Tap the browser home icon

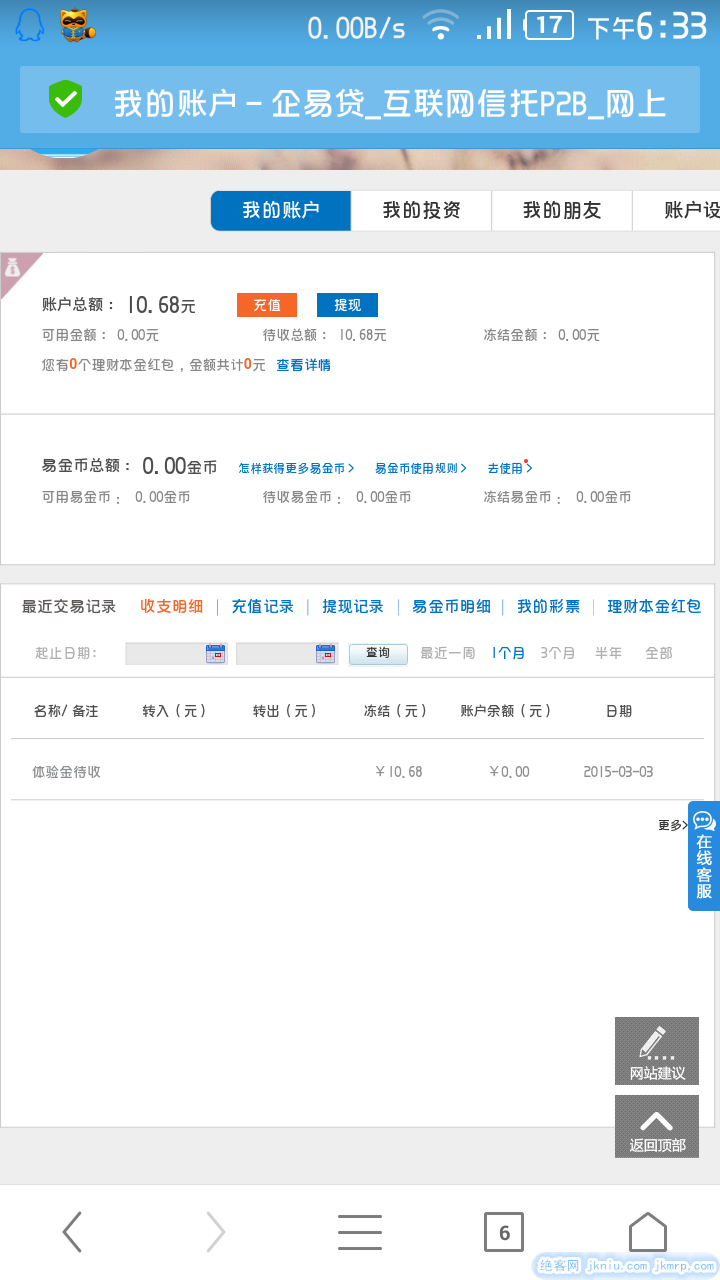click(647, 1232)
